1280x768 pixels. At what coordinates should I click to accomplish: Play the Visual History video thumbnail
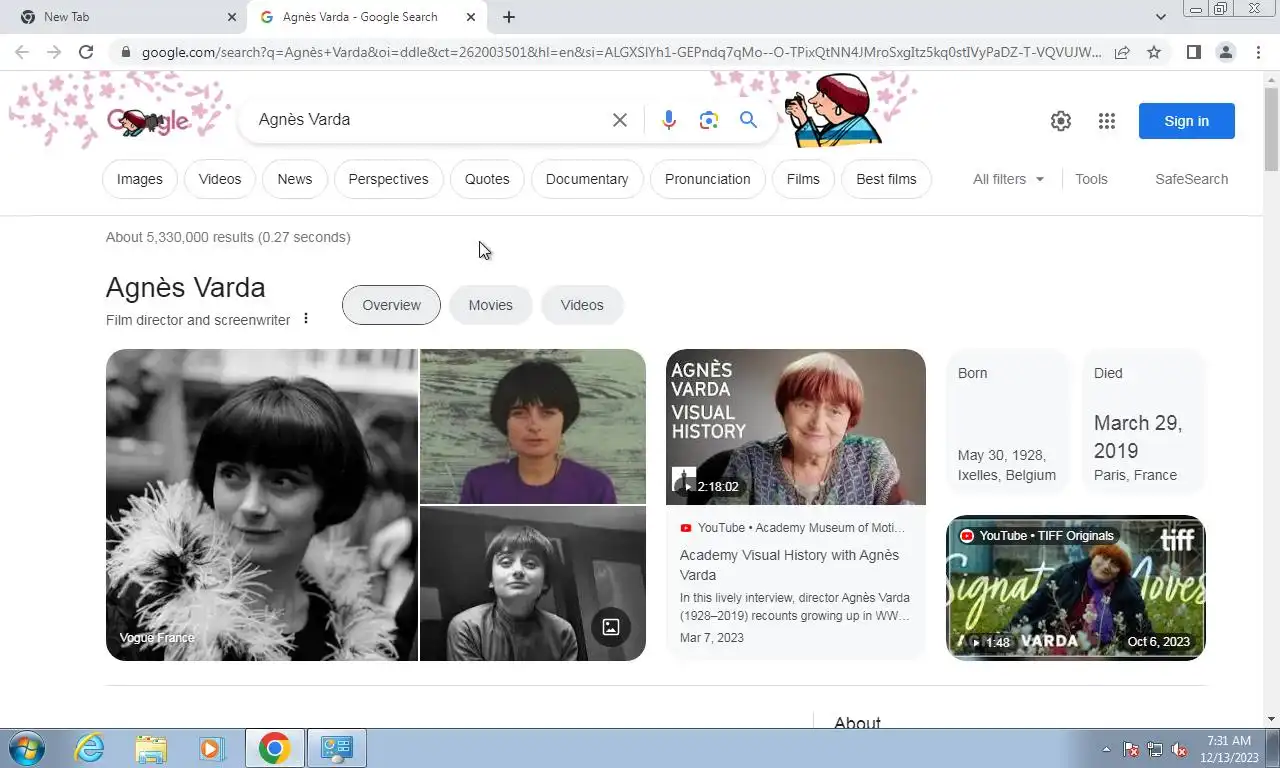coord(796,427)
